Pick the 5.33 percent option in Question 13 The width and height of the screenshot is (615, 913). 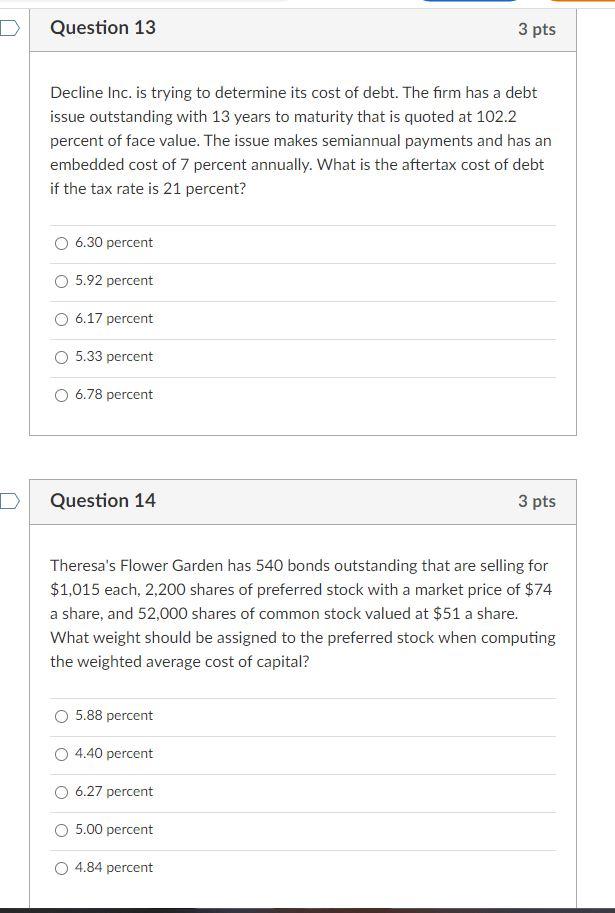59,356
